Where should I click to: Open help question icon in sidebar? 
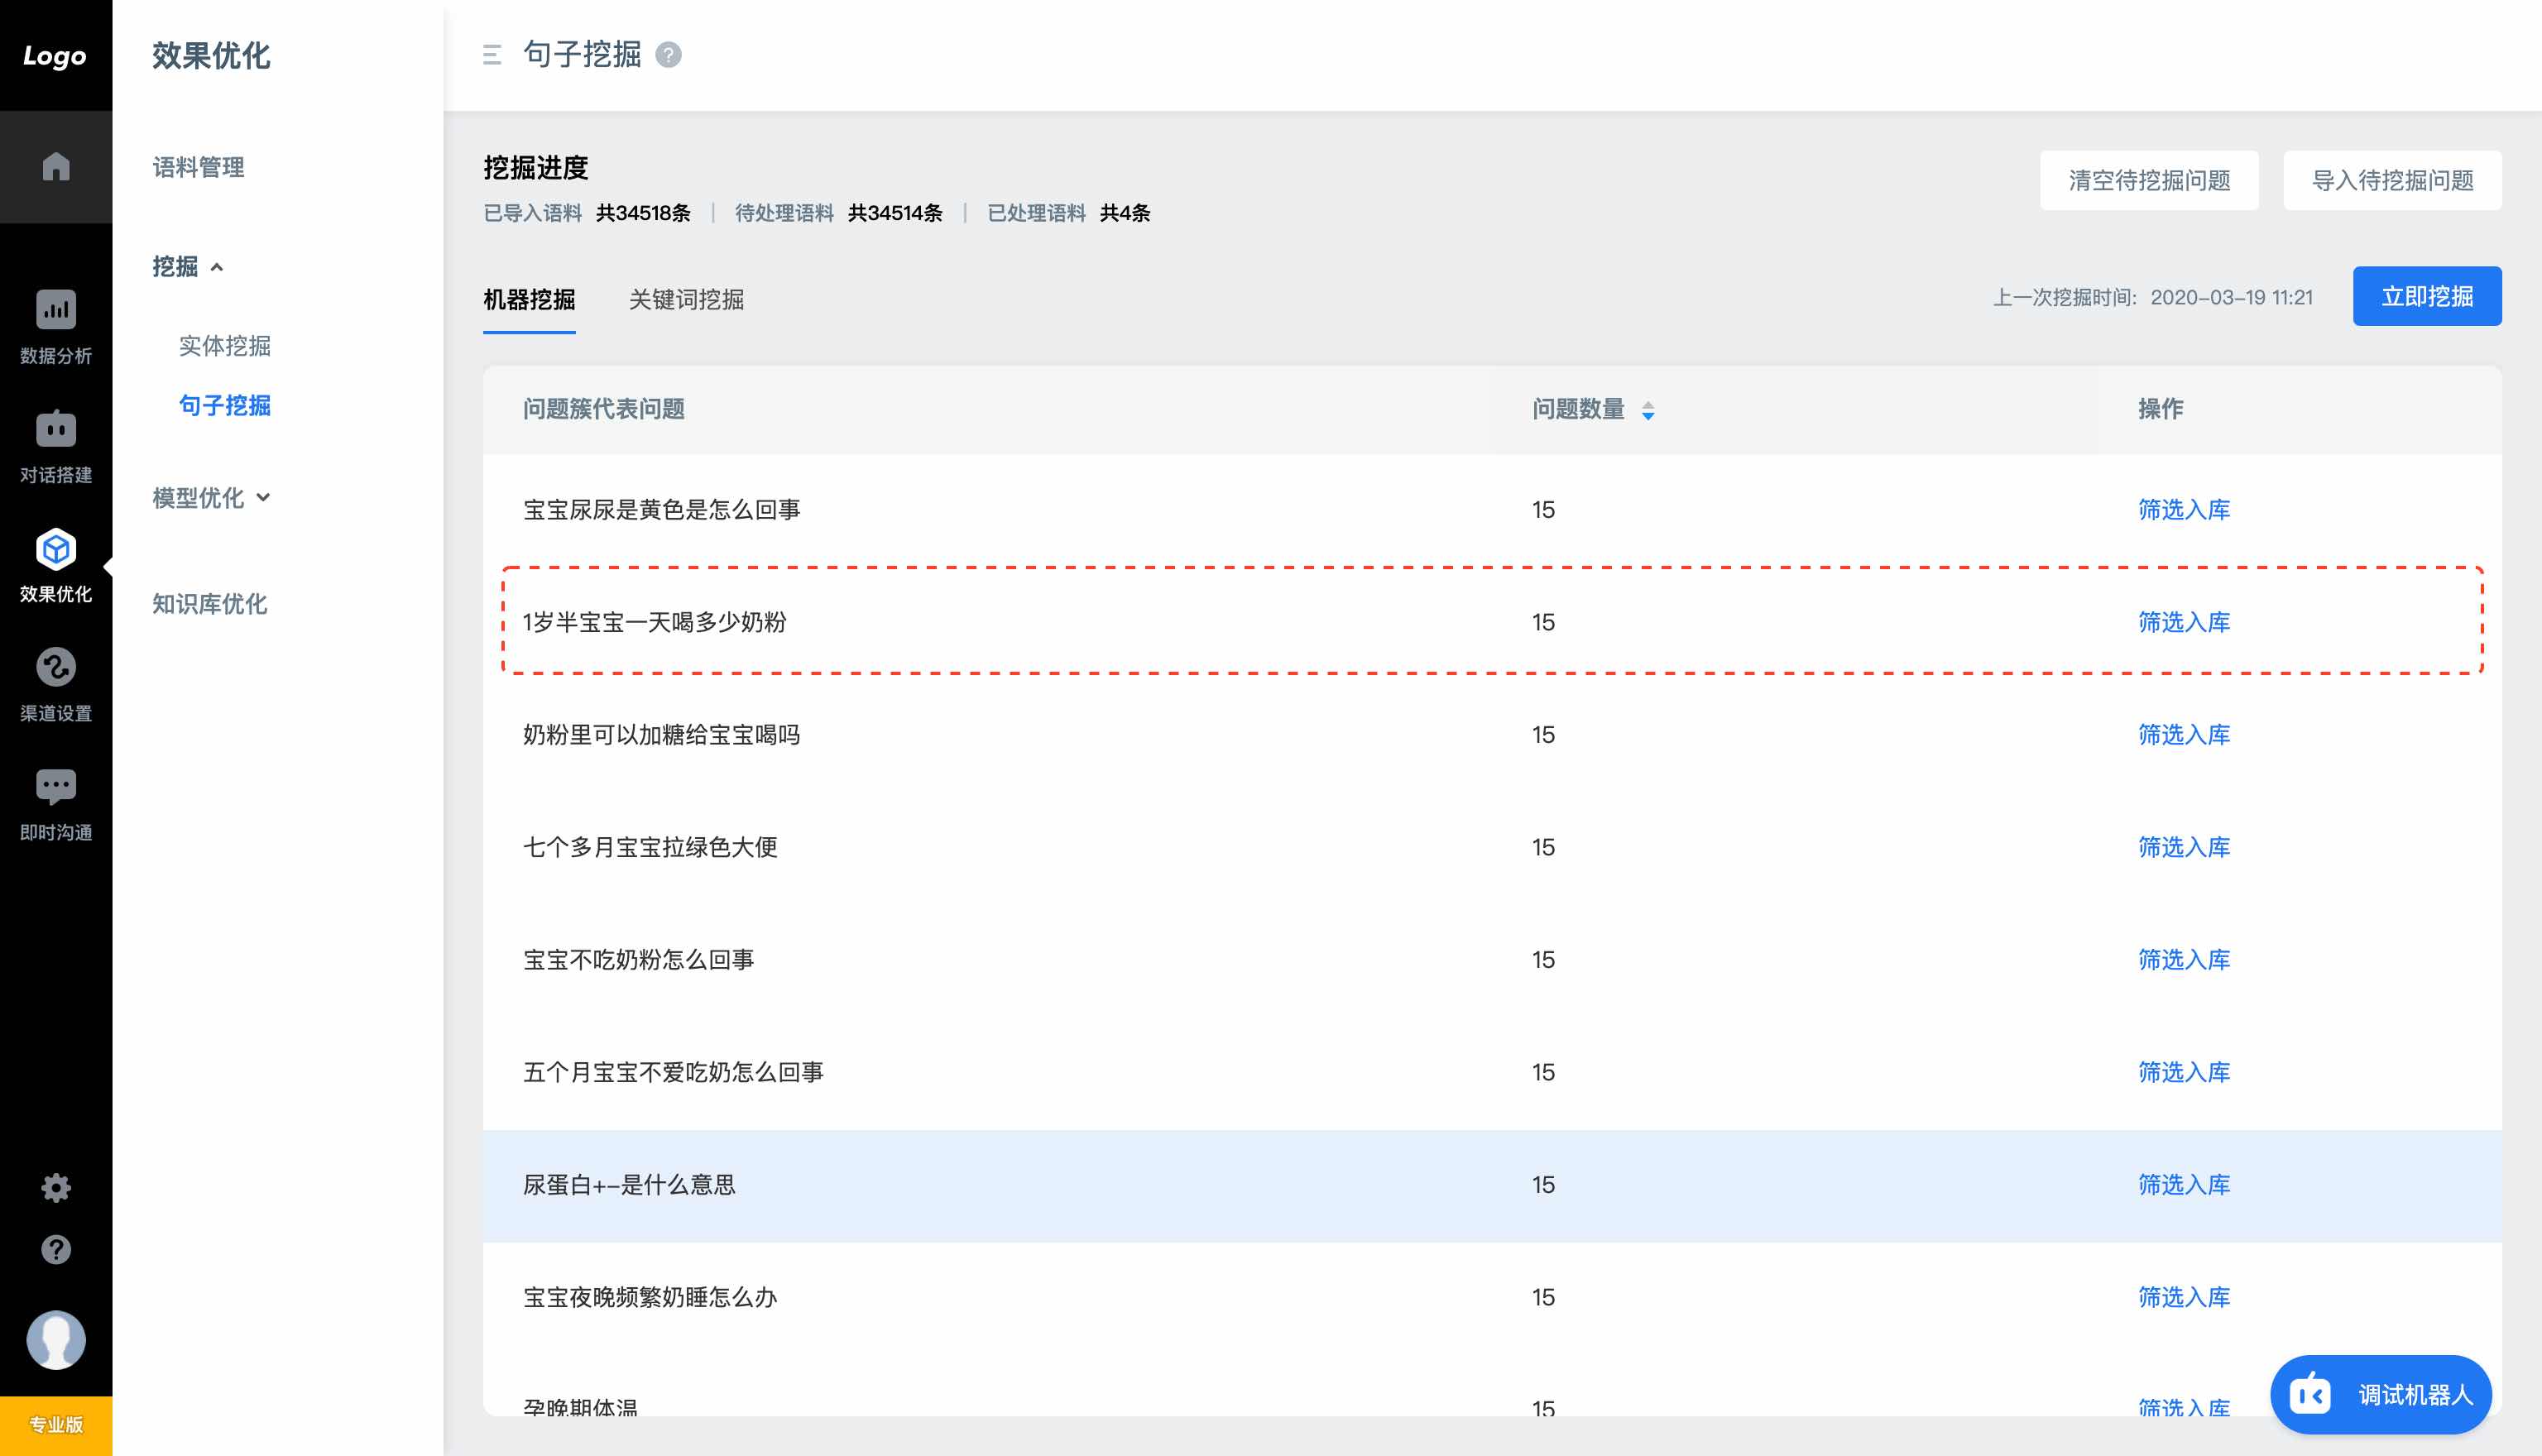[x=56, y=1249]
